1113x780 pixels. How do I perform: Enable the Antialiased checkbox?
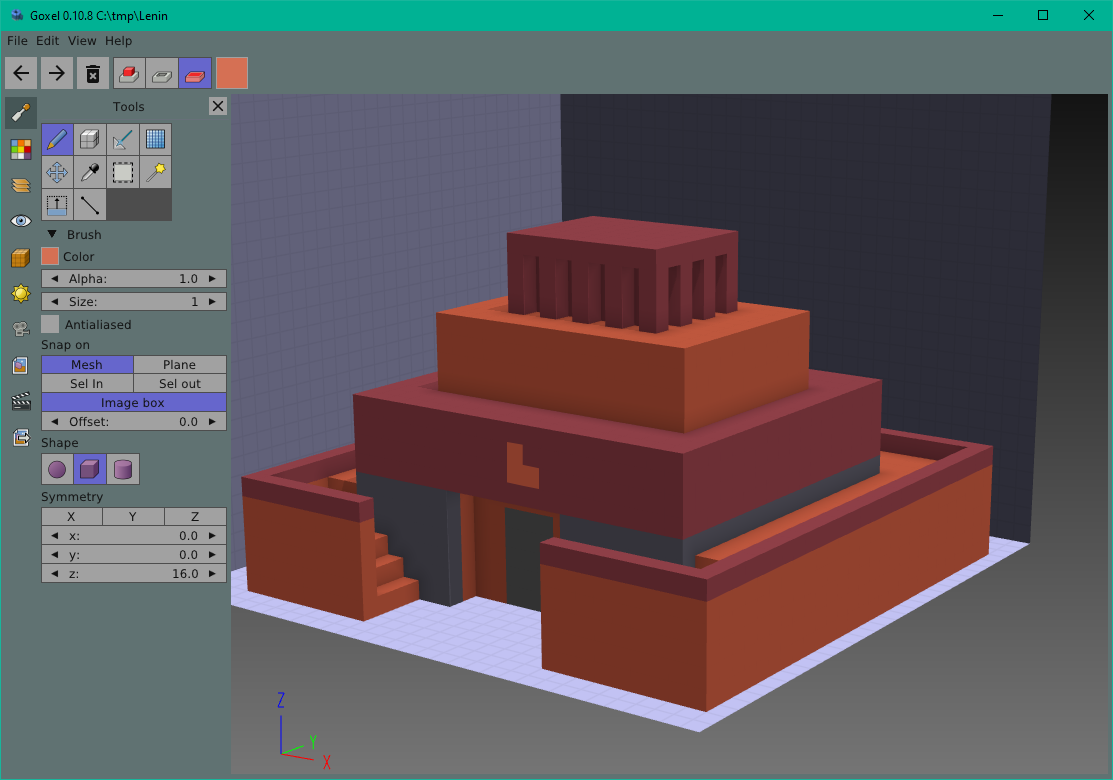[50, 324]
